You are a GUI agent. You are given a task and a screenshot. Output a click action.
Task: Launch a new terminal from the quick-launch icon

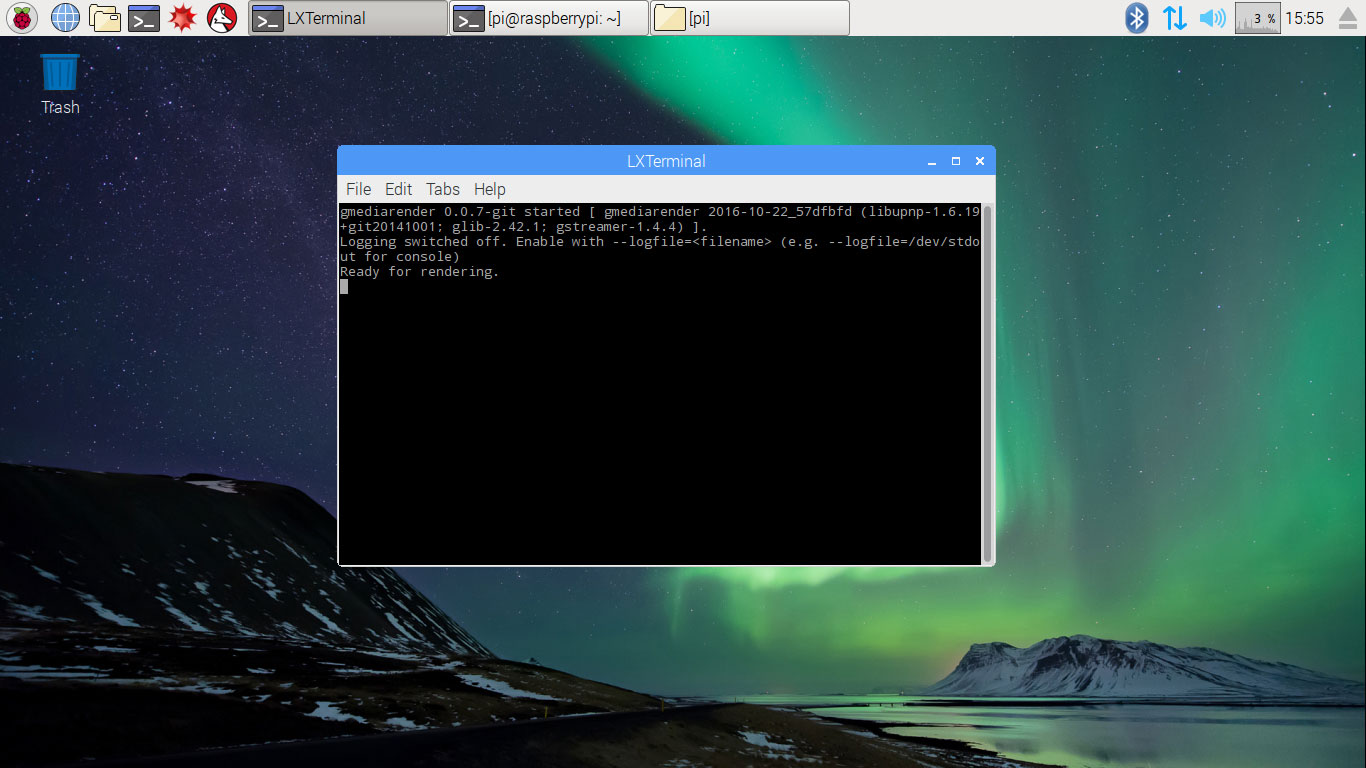[x=143, y=17]
